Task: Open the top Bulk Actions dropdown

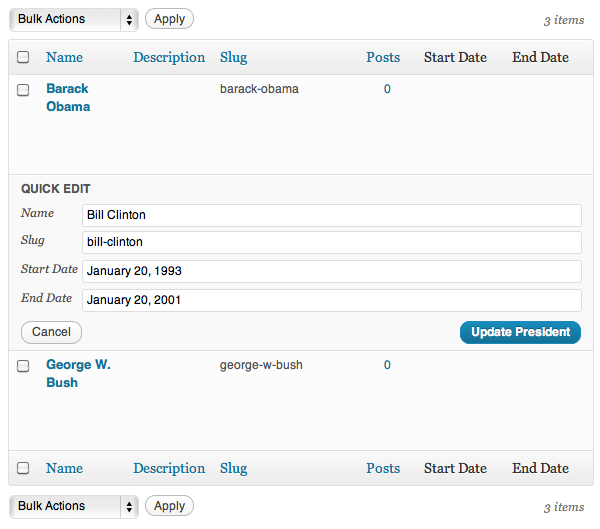Action: pyautogui.click(x=73, y=19)
